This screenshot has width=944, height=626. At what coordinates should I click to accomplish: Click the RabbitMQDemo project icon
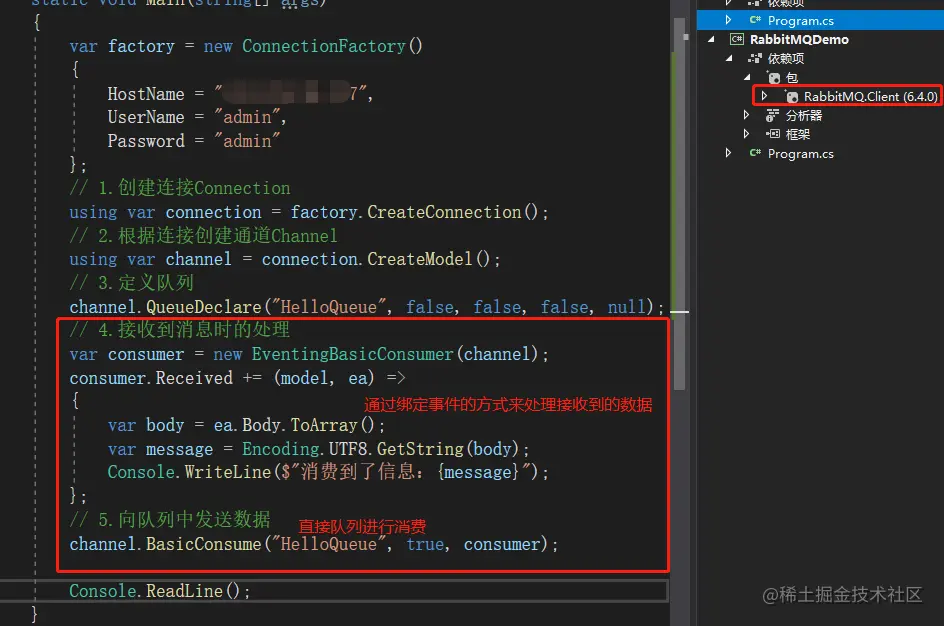[737, 40]
